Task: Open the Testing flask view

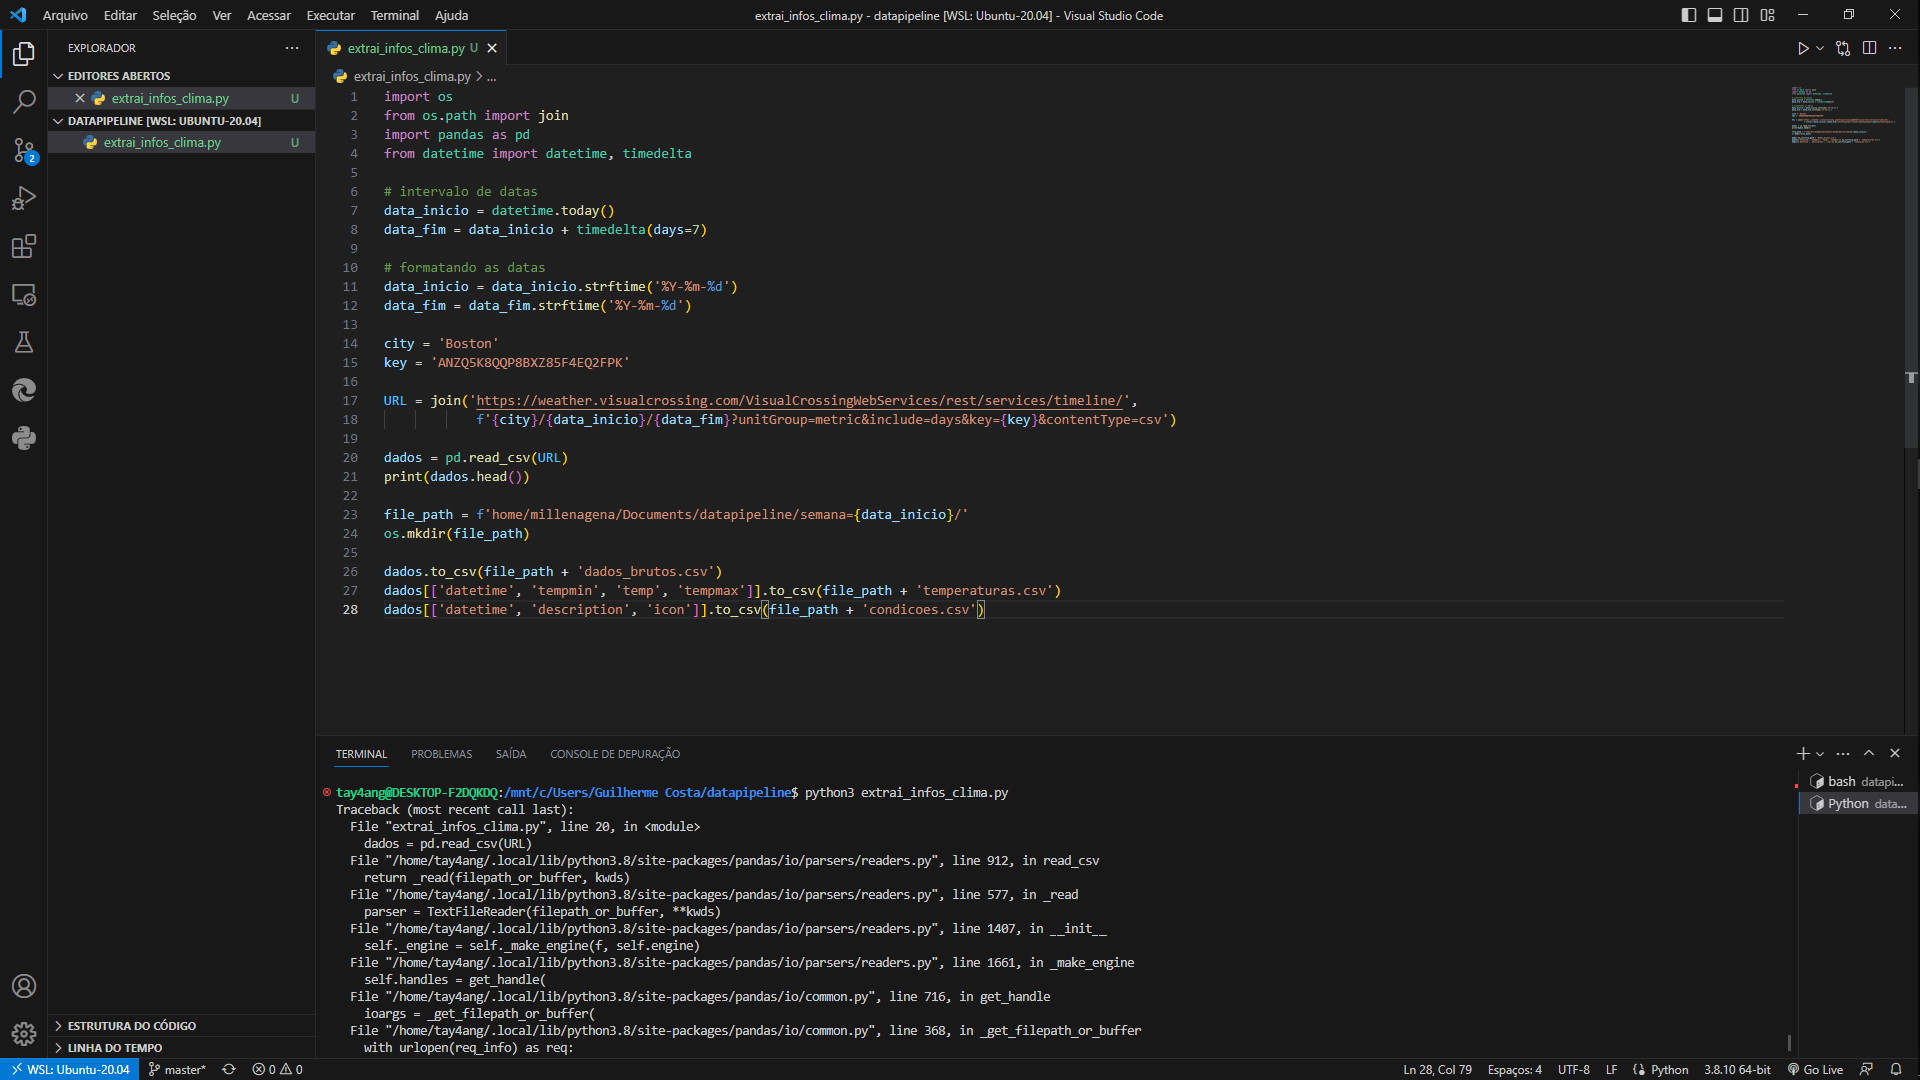Action: (24, 342)
